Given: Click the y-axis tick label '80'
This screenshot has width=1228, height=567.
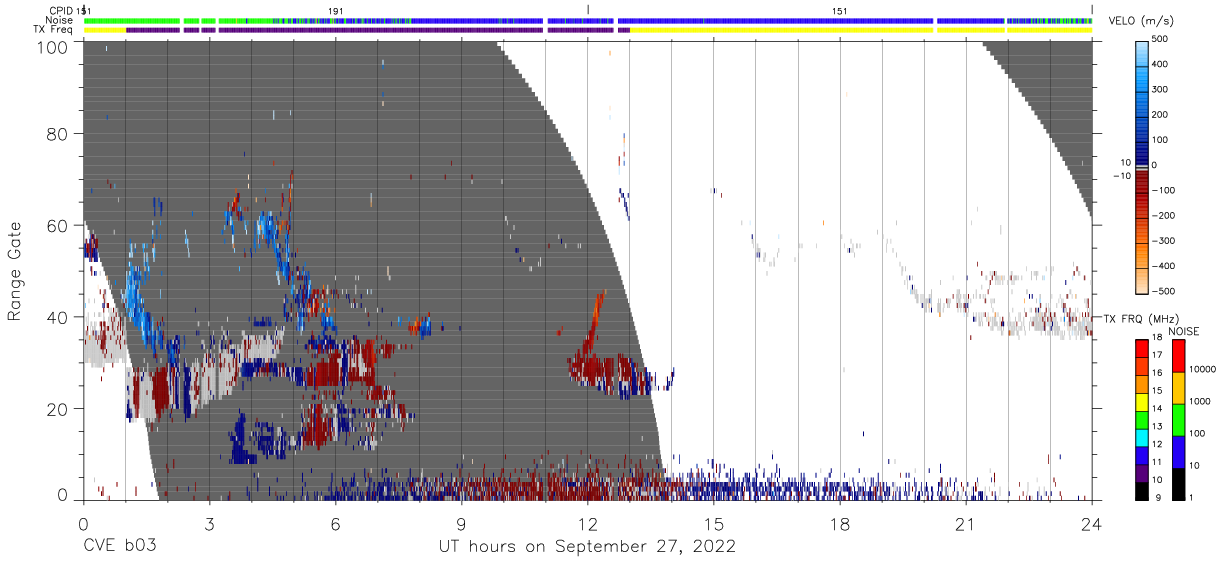Looking at the screenshot, I should tap(58, 134).
